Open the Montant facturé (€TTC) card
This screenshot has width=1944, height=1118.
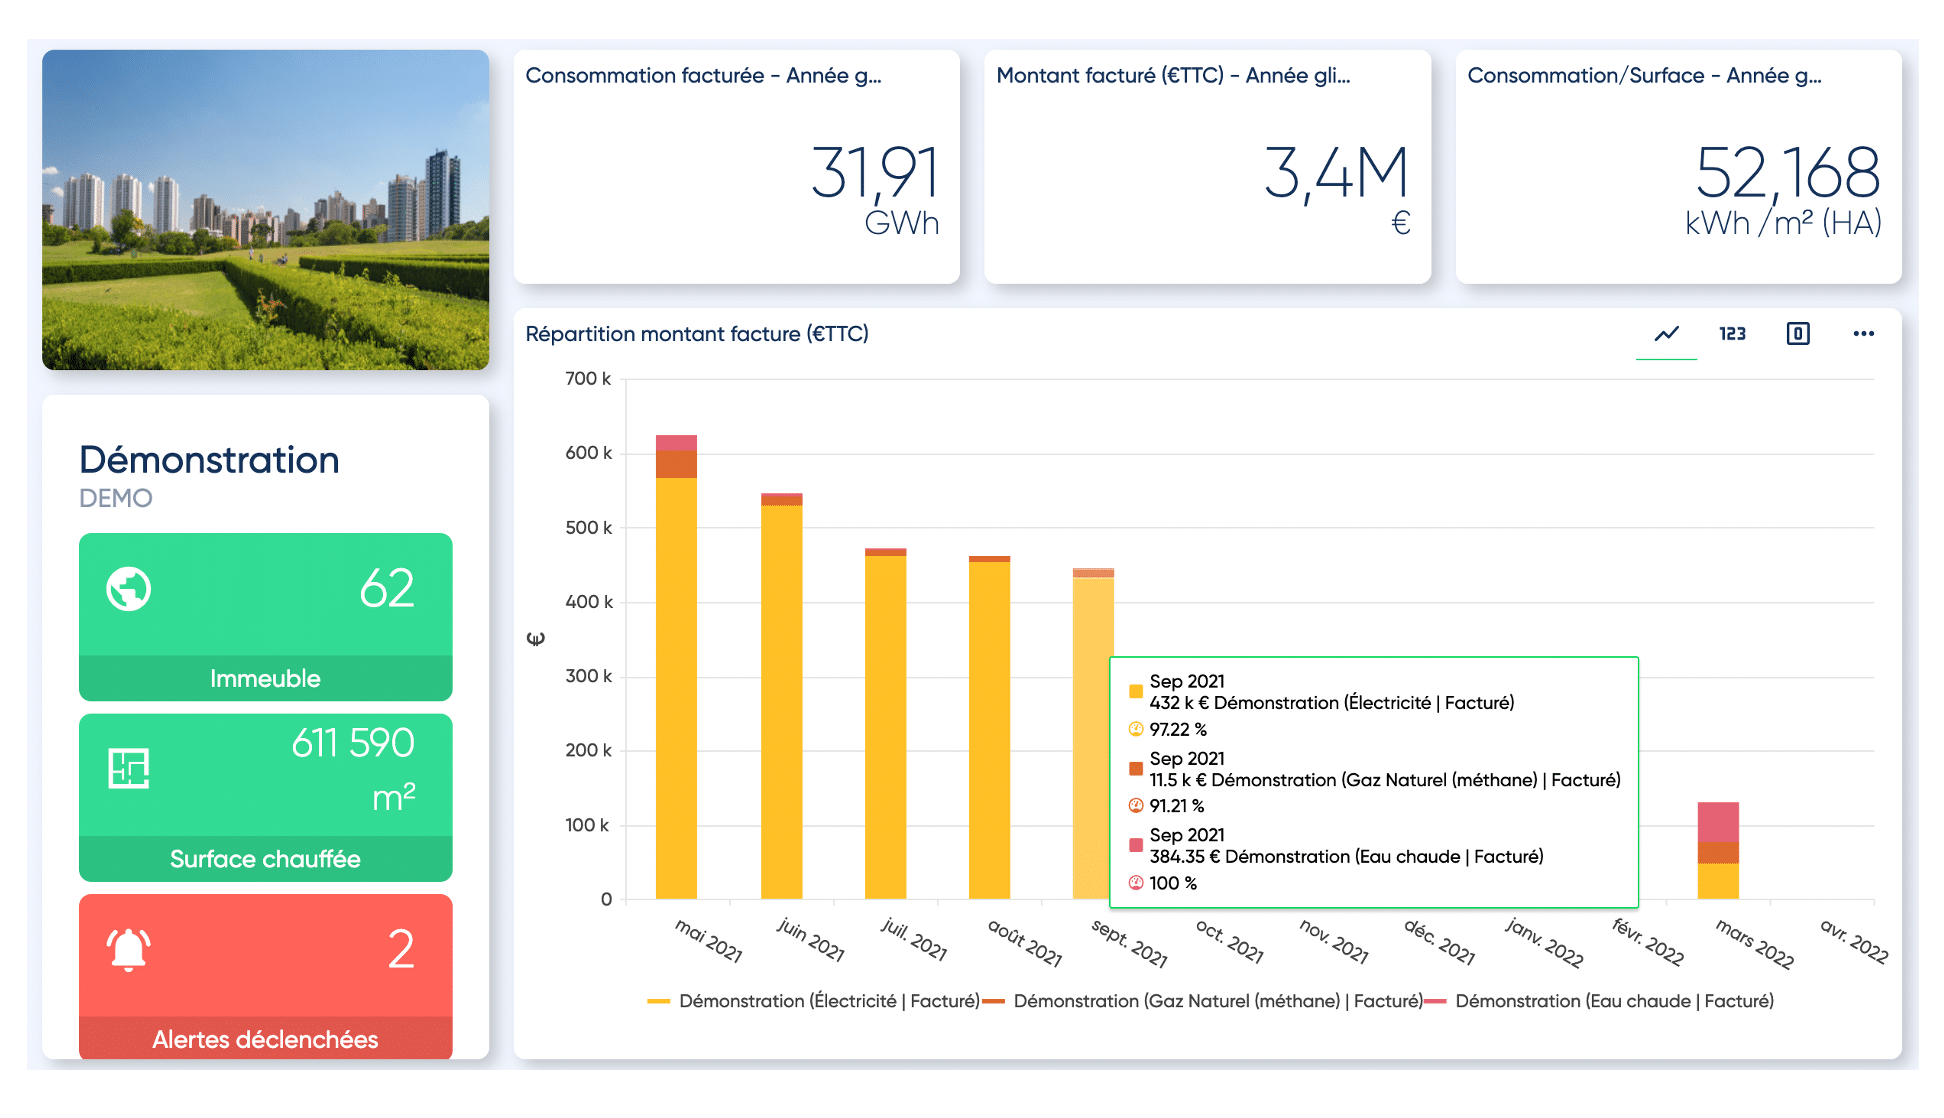tap(1207, 167)
